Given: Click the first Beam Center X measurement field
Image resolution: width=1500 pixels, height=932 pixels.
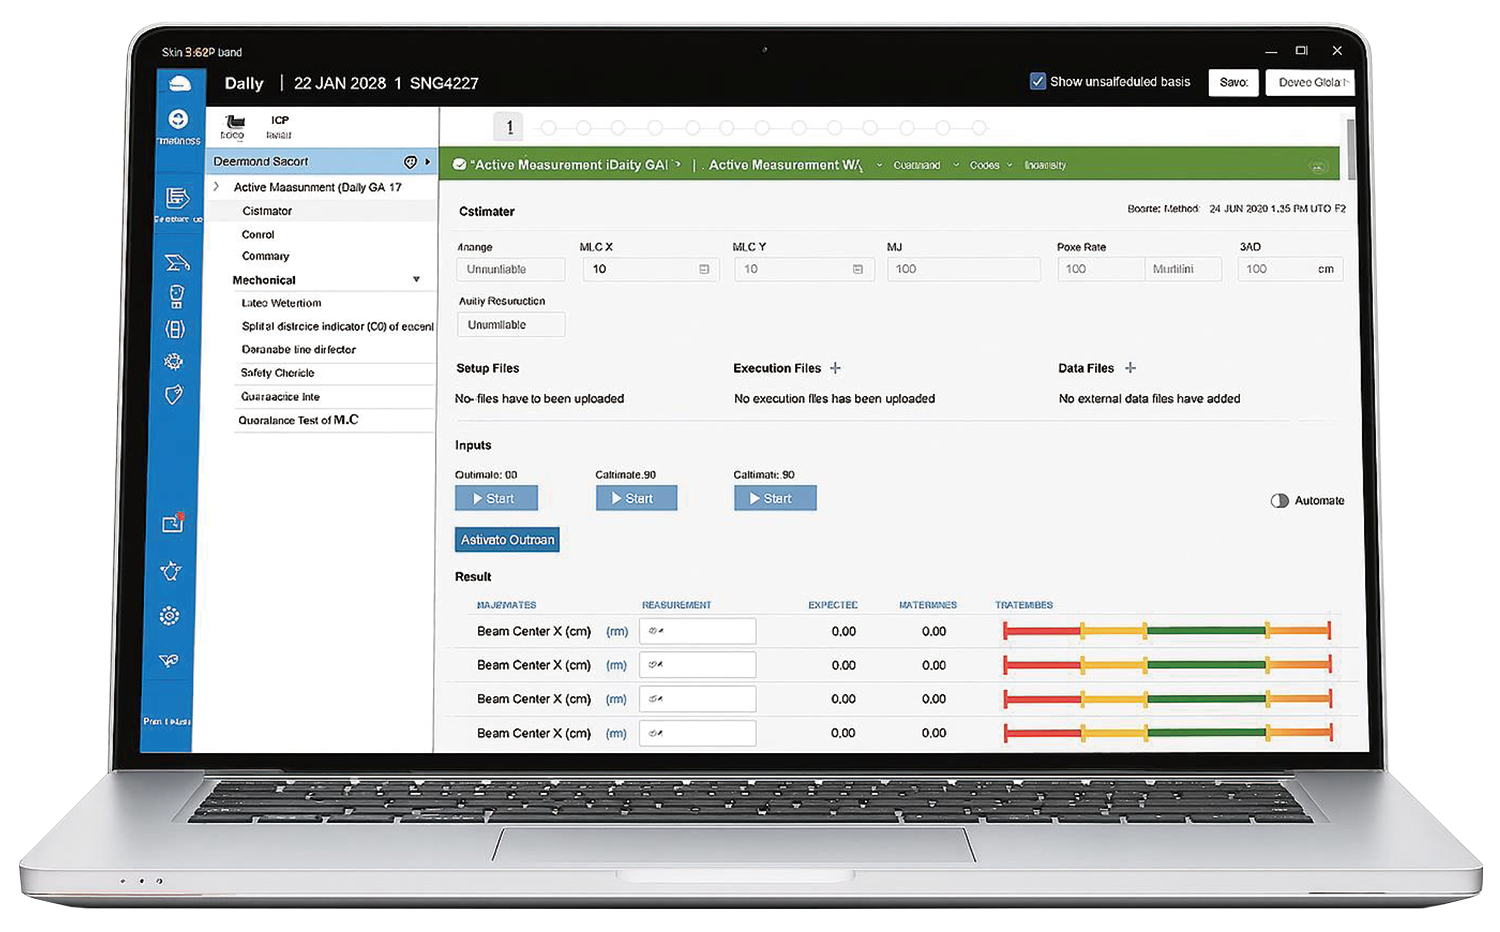Looking at the screenshot, I should click(x=697, y=631).
